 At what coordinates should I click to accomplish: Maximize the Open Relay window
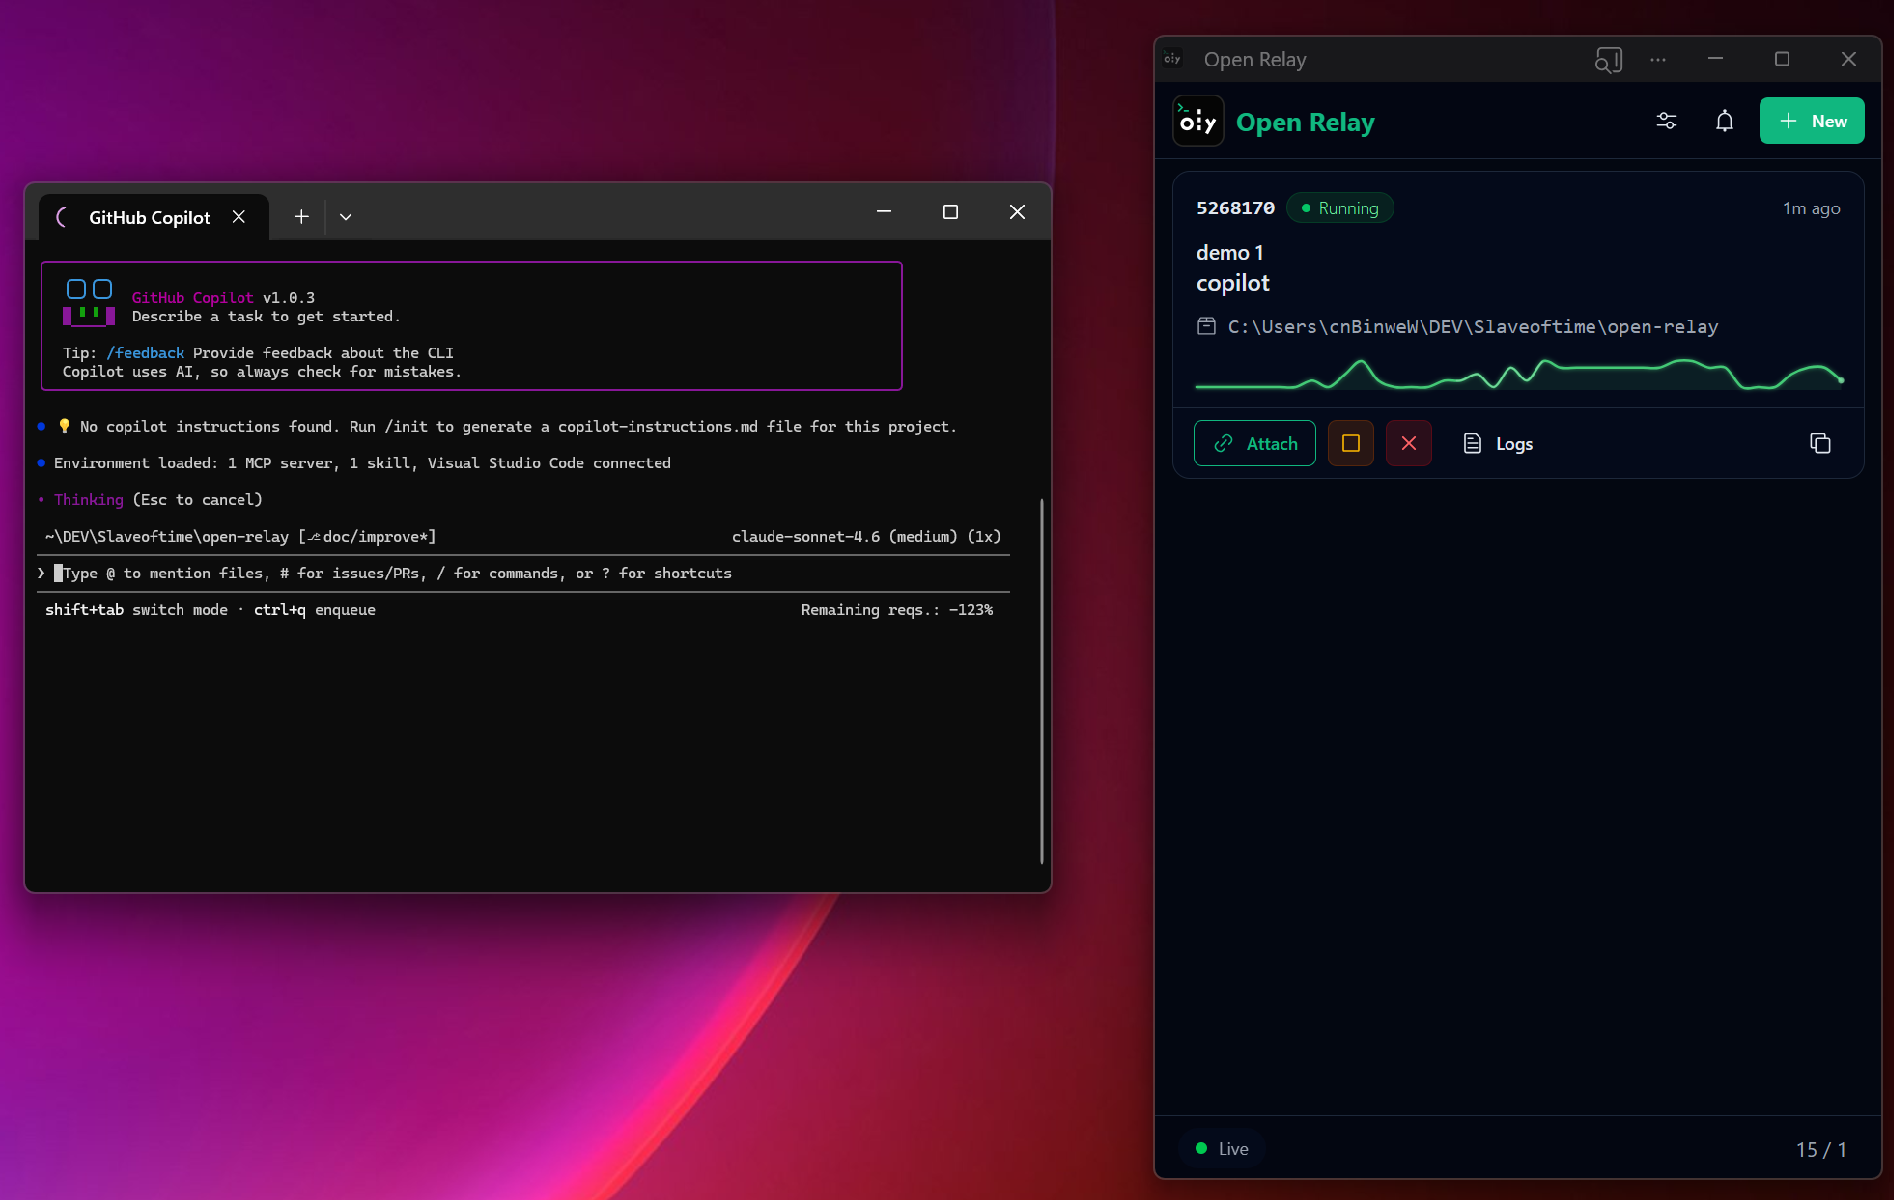(1782, 59)
